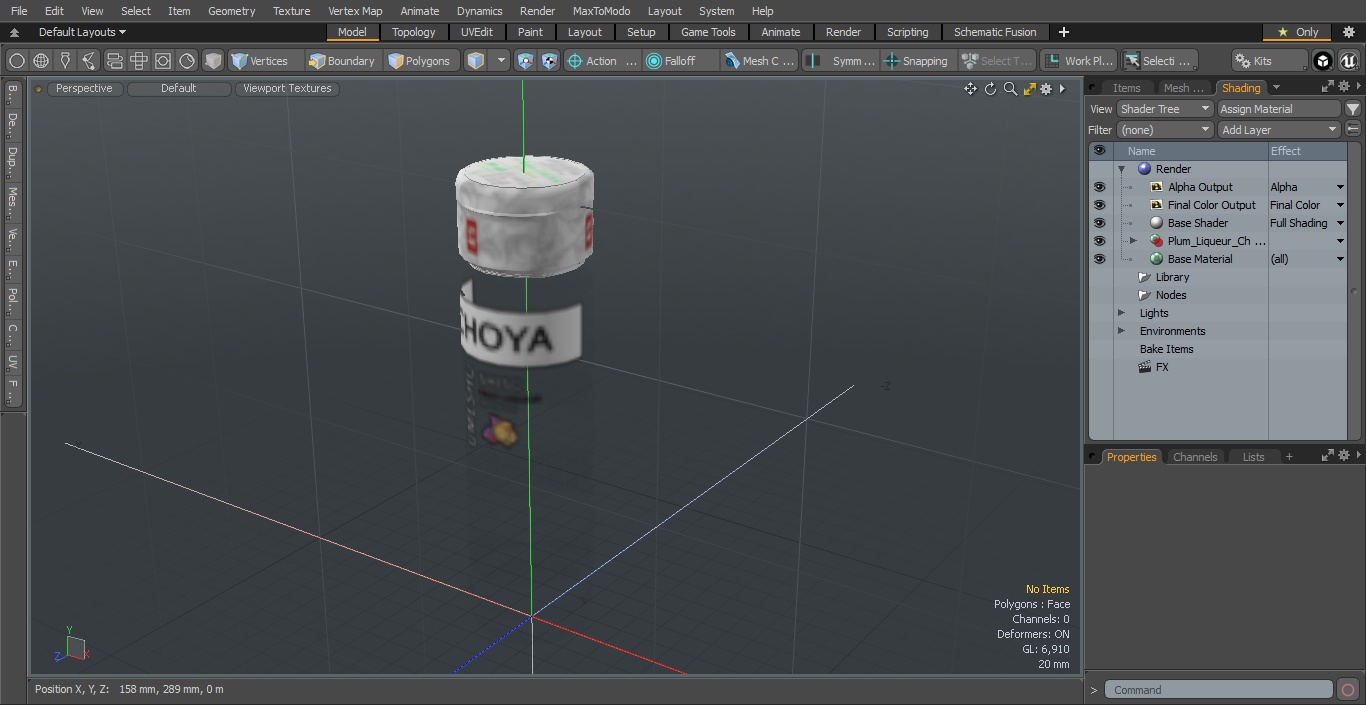
Task: Open the Shader Tree view dropdown
Action: pos(1165,109)
